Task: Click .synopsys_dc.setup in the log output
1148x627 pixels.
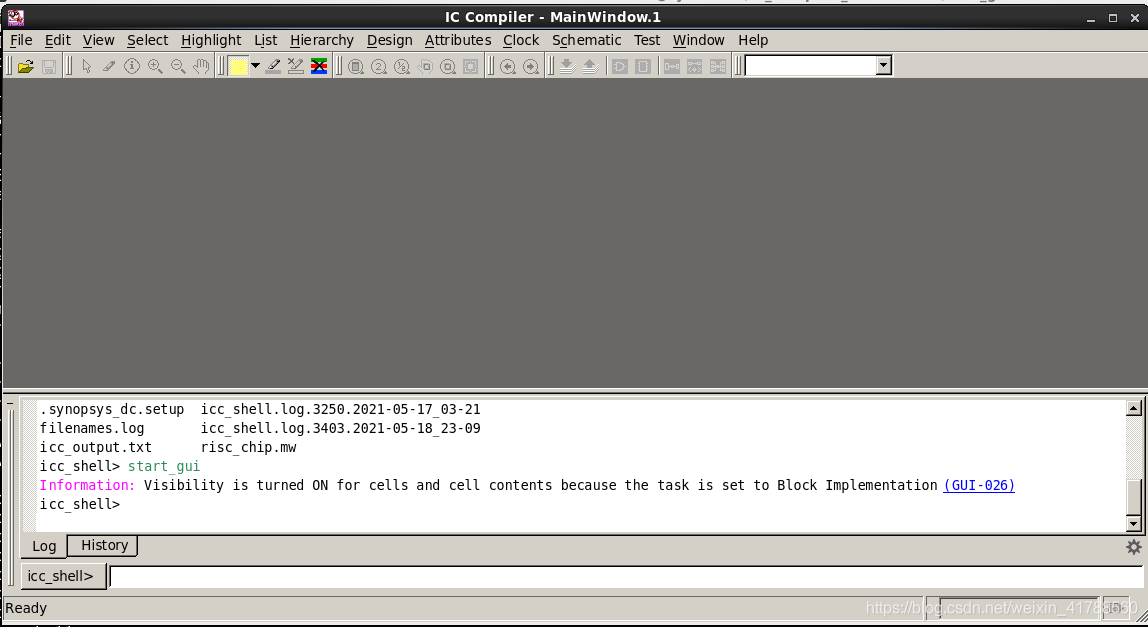Action: tap(112, 409)
